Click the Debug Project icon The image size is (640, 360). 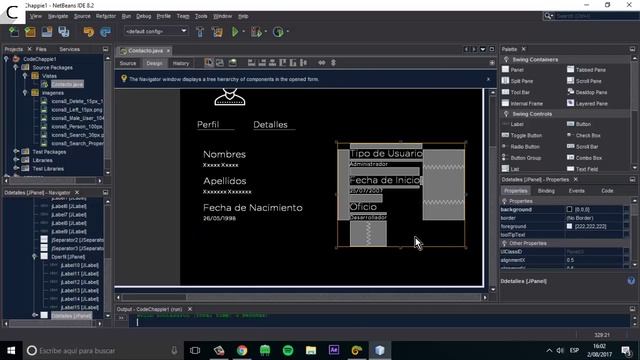[256, 31]
